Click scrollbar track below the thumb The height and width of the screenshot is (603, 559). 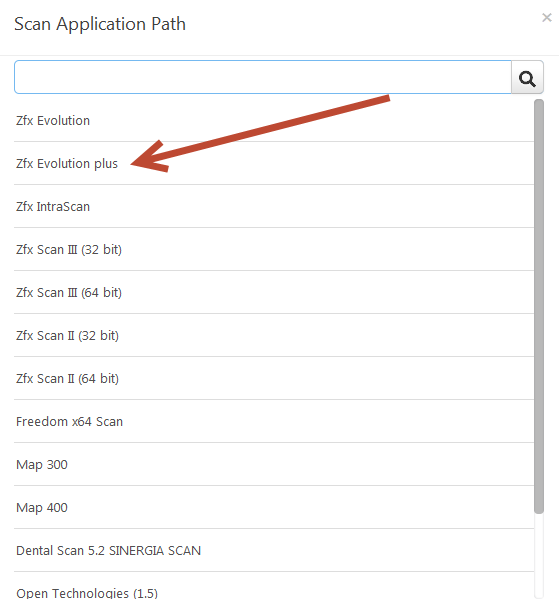click(x=539, y=557)
